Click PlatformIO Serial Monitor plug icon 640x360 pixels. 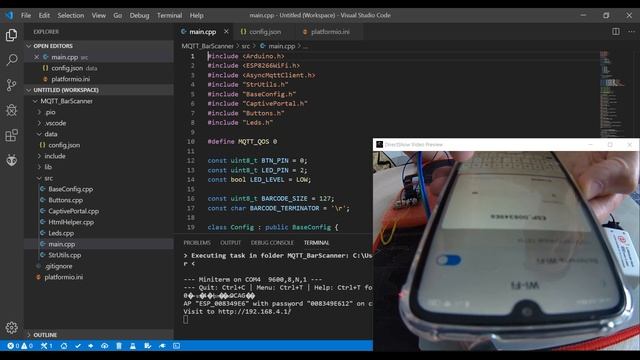pyautogui.click(x=162, y=346)
